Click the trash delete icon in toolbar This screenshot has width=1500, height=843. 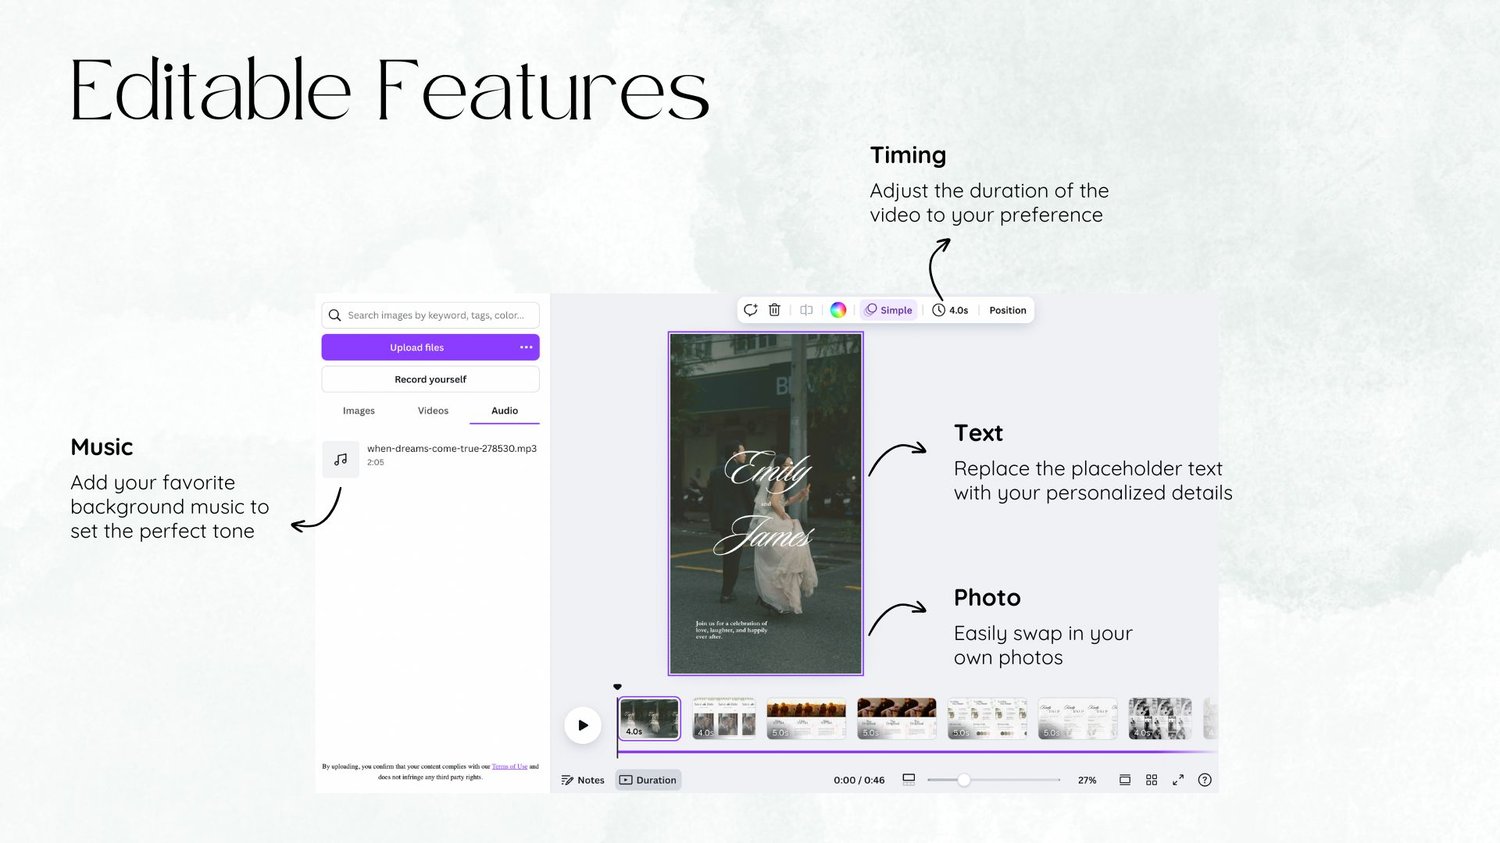774,310
